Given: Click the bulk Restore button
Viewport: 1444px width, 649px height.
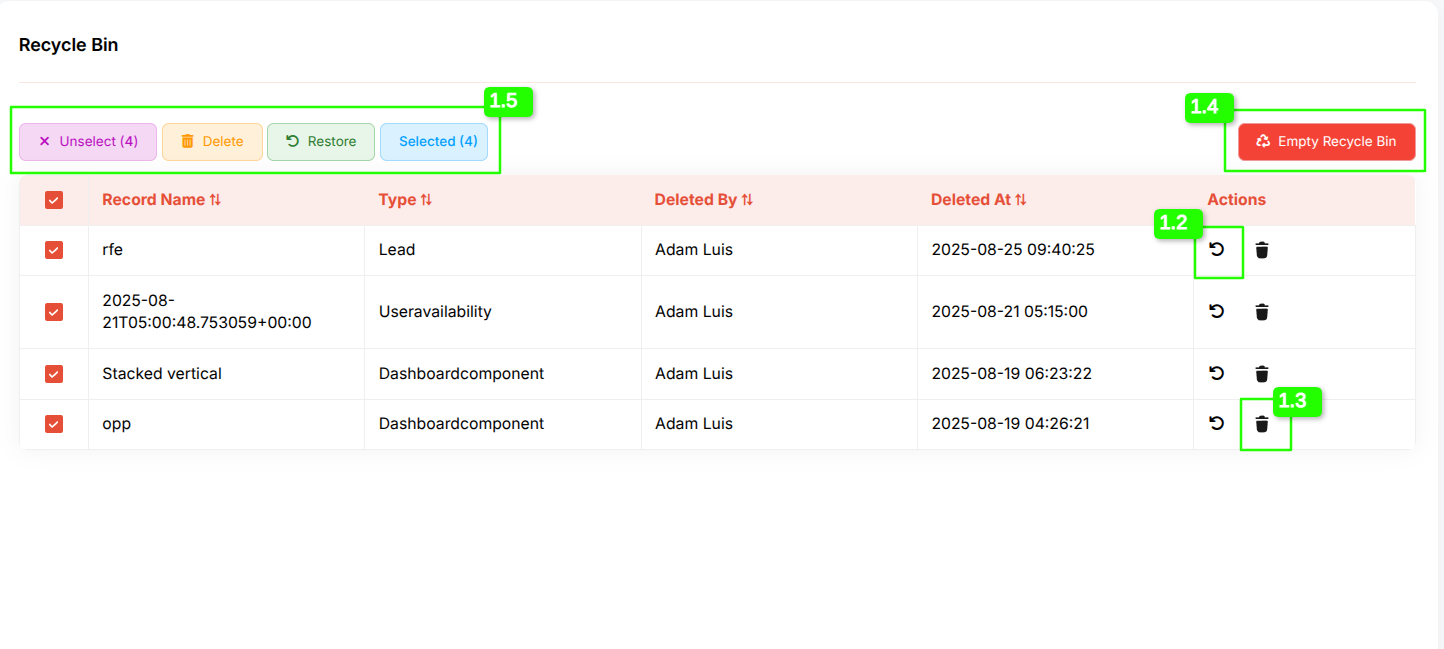Looking at the screenshot, I should tap(321, 142).
